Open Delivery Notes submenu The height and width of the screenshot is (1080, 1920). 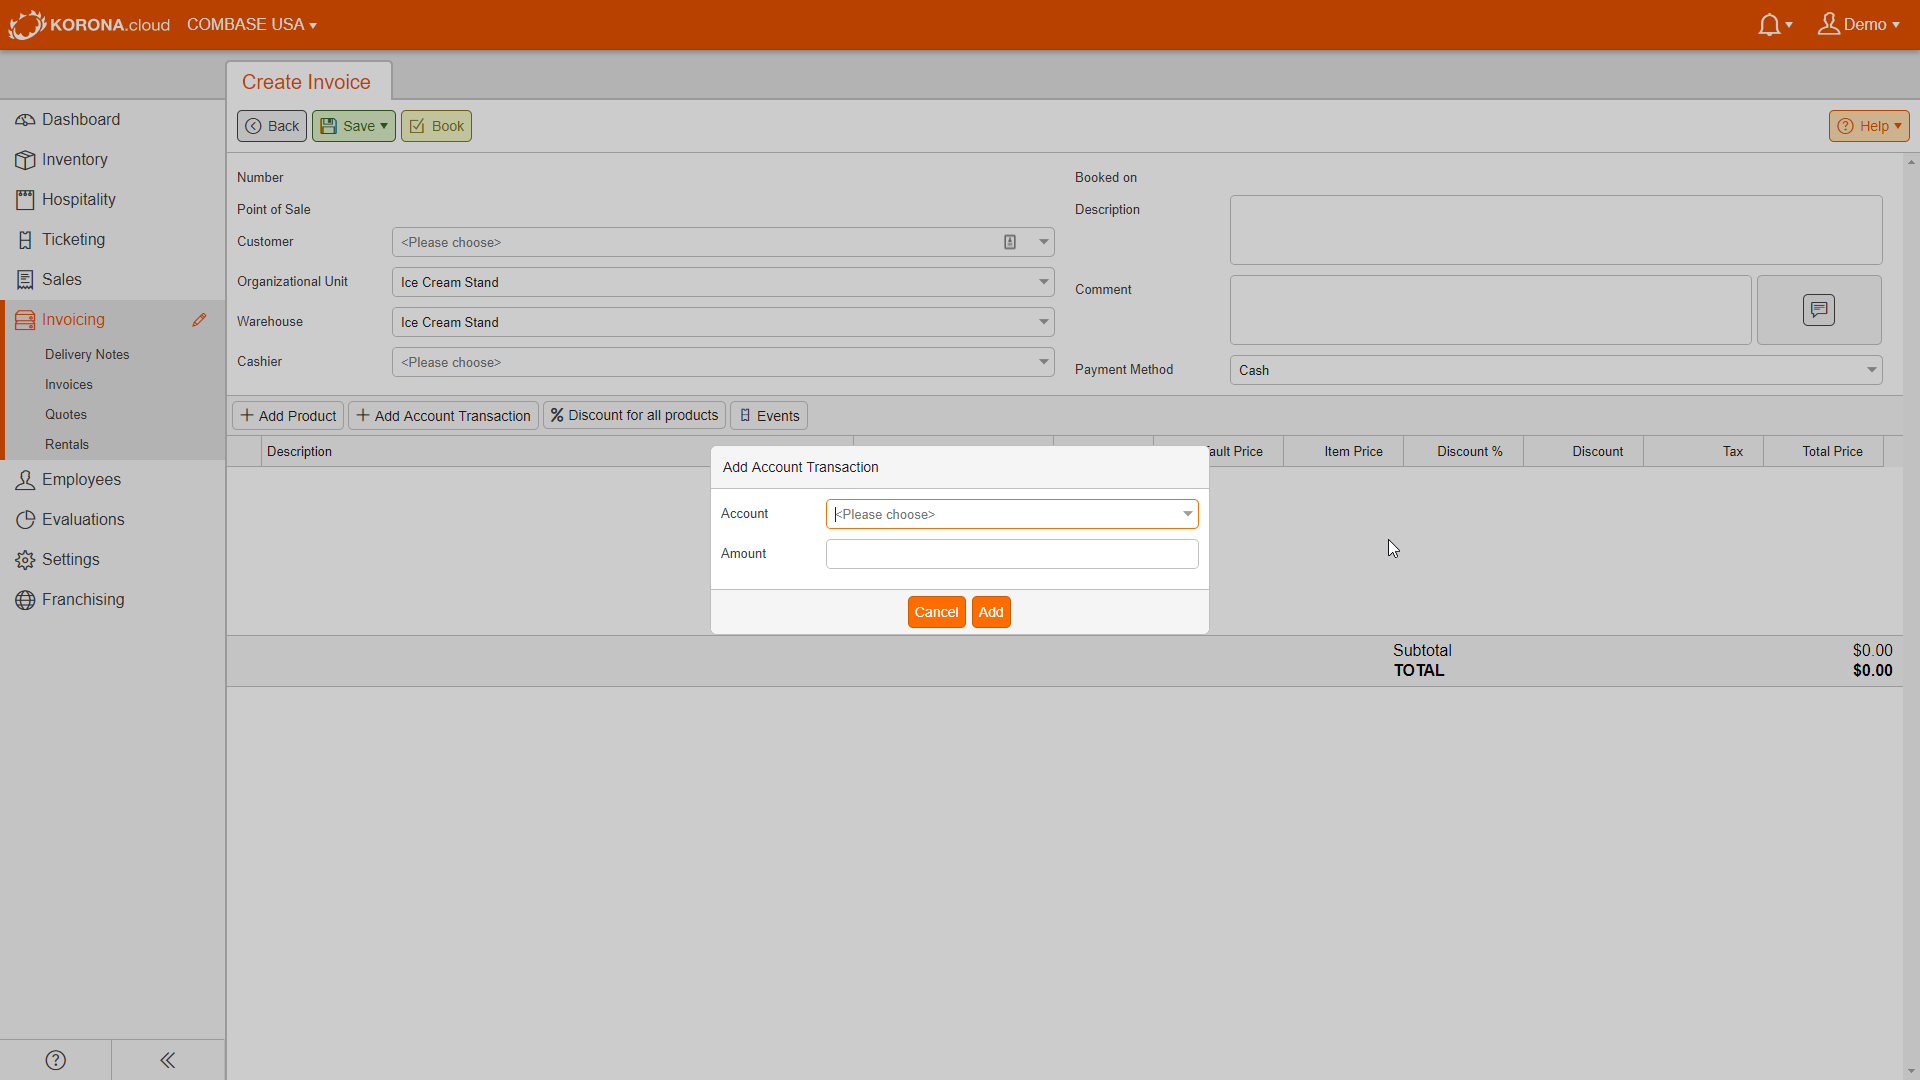(87, 355)
